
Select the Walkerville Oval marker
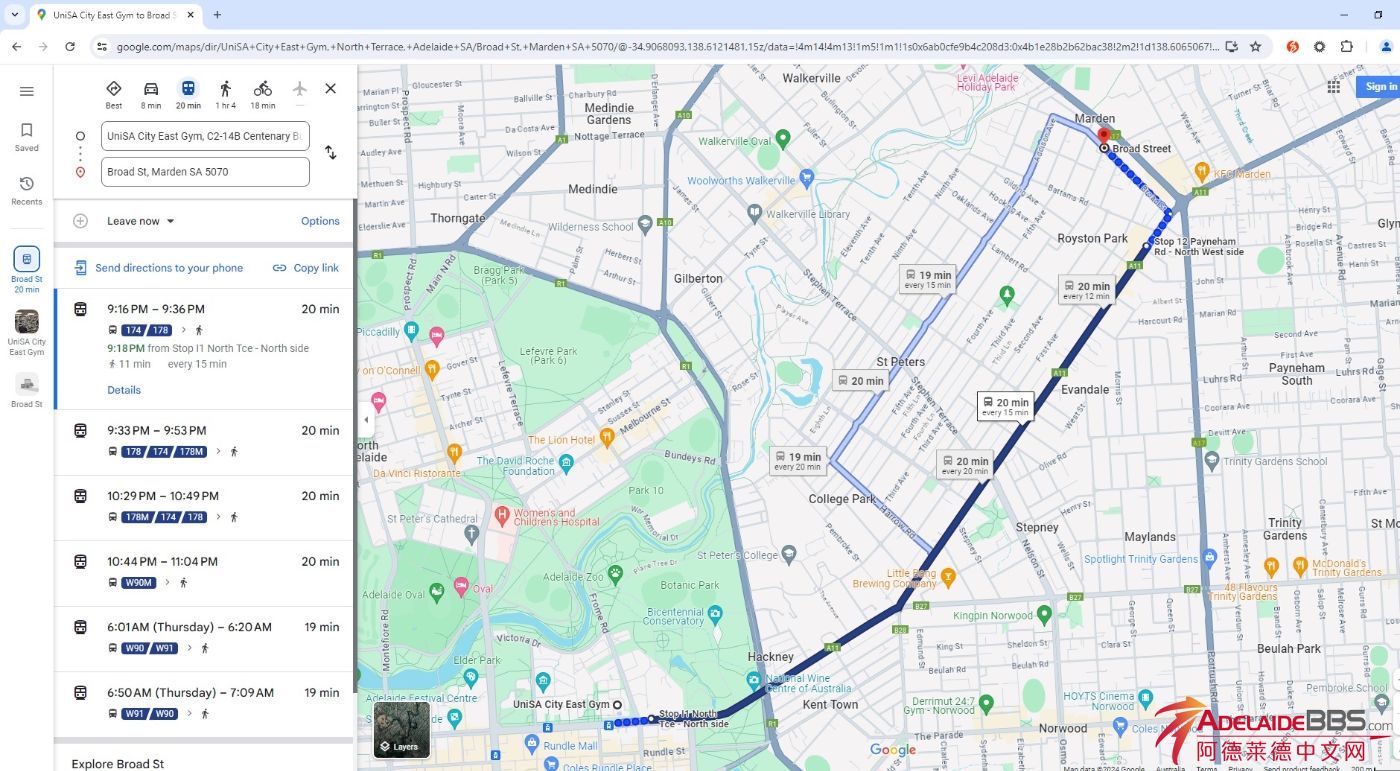784,138
